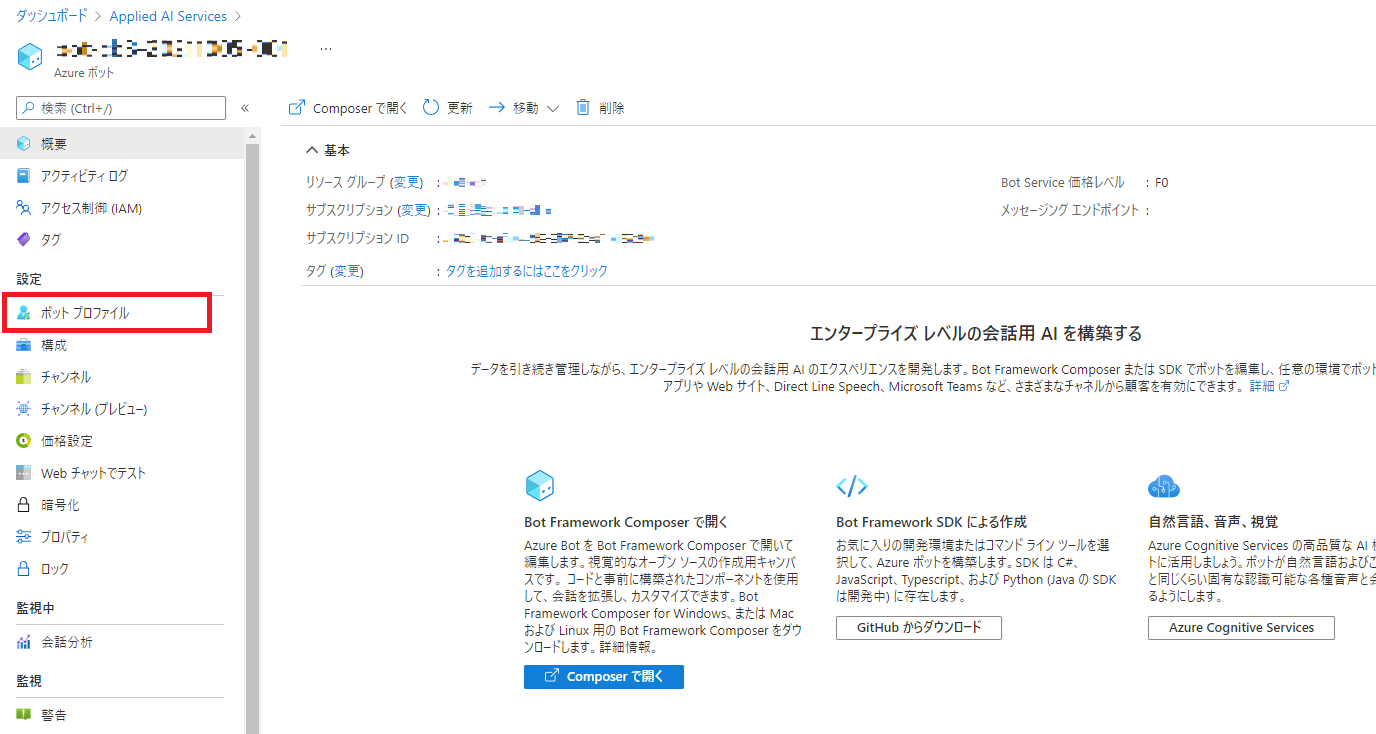Open アクセス制御 (IAM) page
The image size is (1376, 734).
pos(91,208)
